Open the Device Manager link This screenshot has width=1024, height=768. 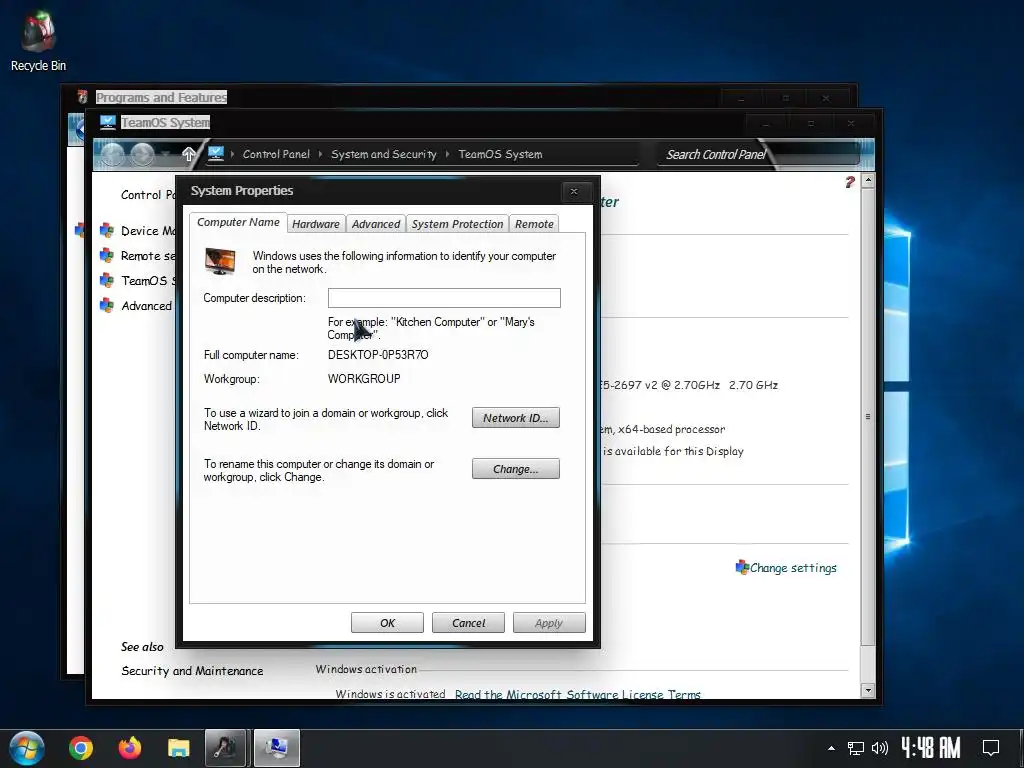coord(148,231)
